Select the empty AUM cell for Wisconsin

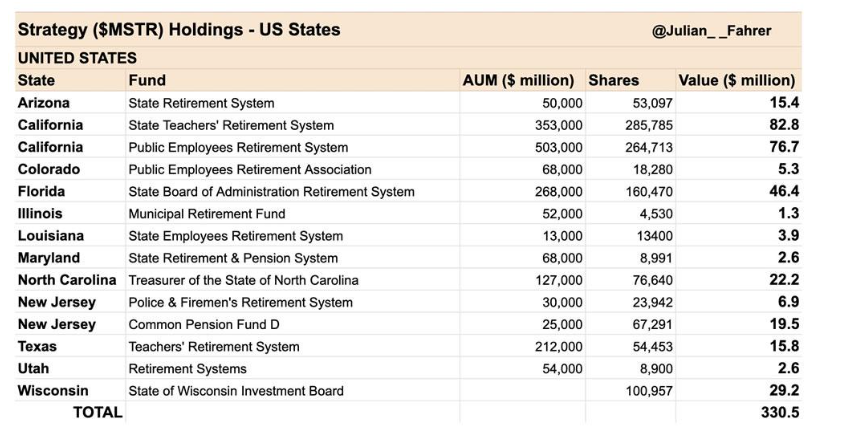coord(522,390)
